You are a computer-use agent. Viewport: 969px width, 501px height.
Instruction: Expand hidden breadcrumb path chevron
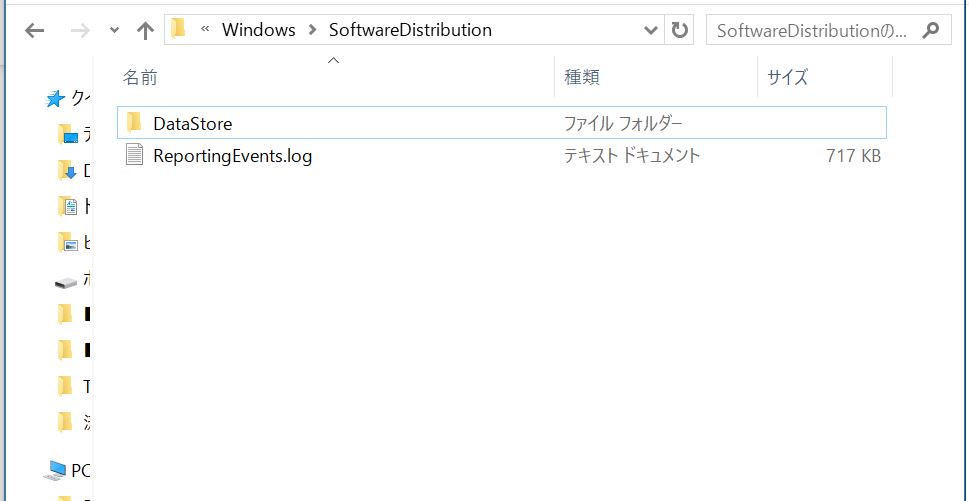(x=205, y=30)
